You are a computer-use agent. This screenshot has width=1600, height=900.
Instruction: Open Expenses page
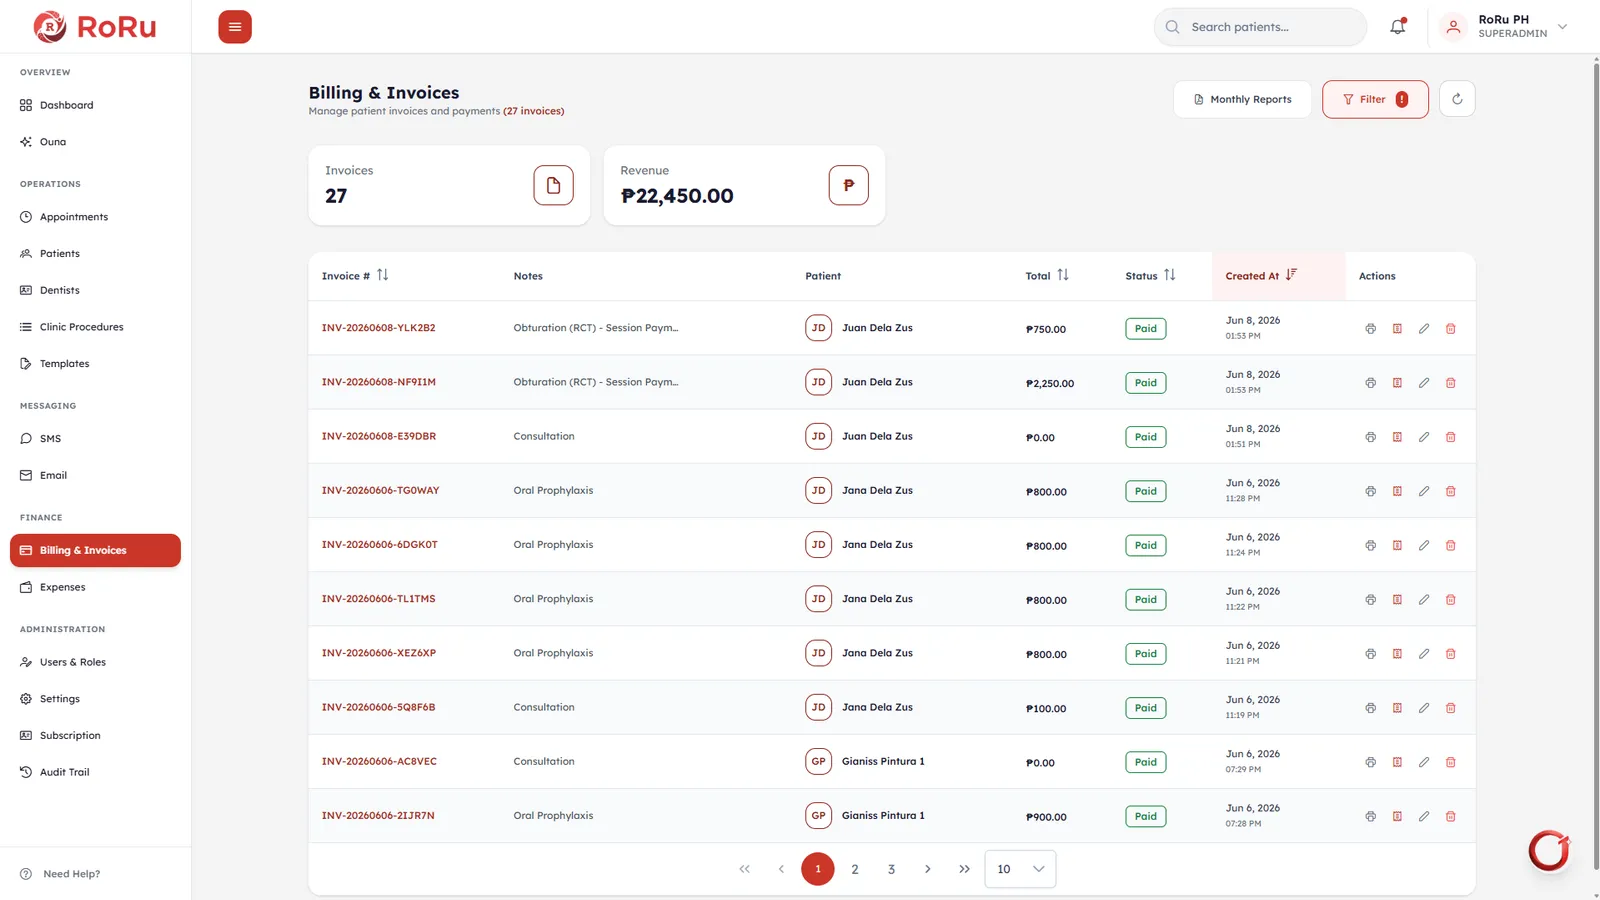pyautogui.click(x=95, y=587)
